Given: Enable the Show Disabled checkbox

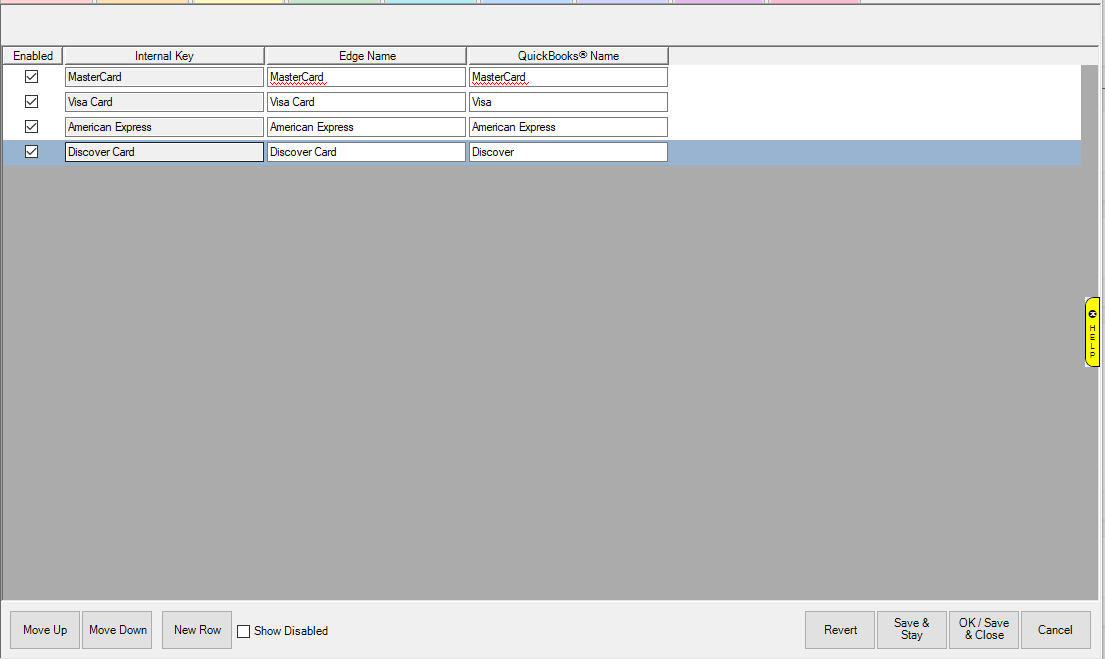Looking at the screenshot, I should pos(243,631).
